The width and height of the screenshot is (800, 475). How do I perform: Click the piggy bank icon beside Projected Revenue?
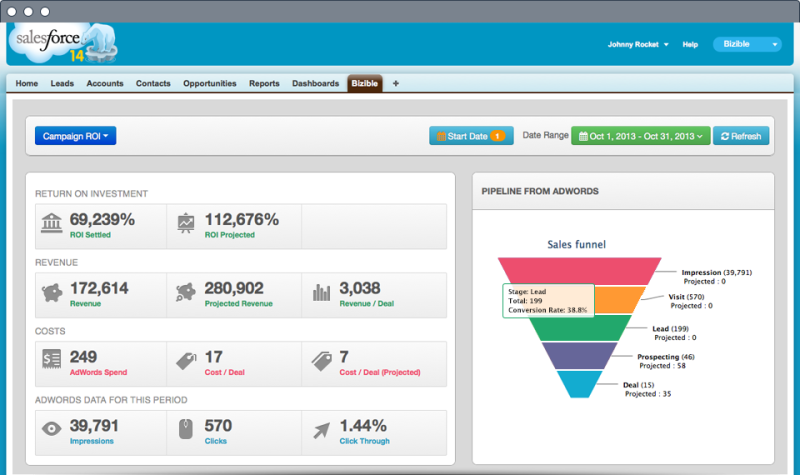click(186, 292)
